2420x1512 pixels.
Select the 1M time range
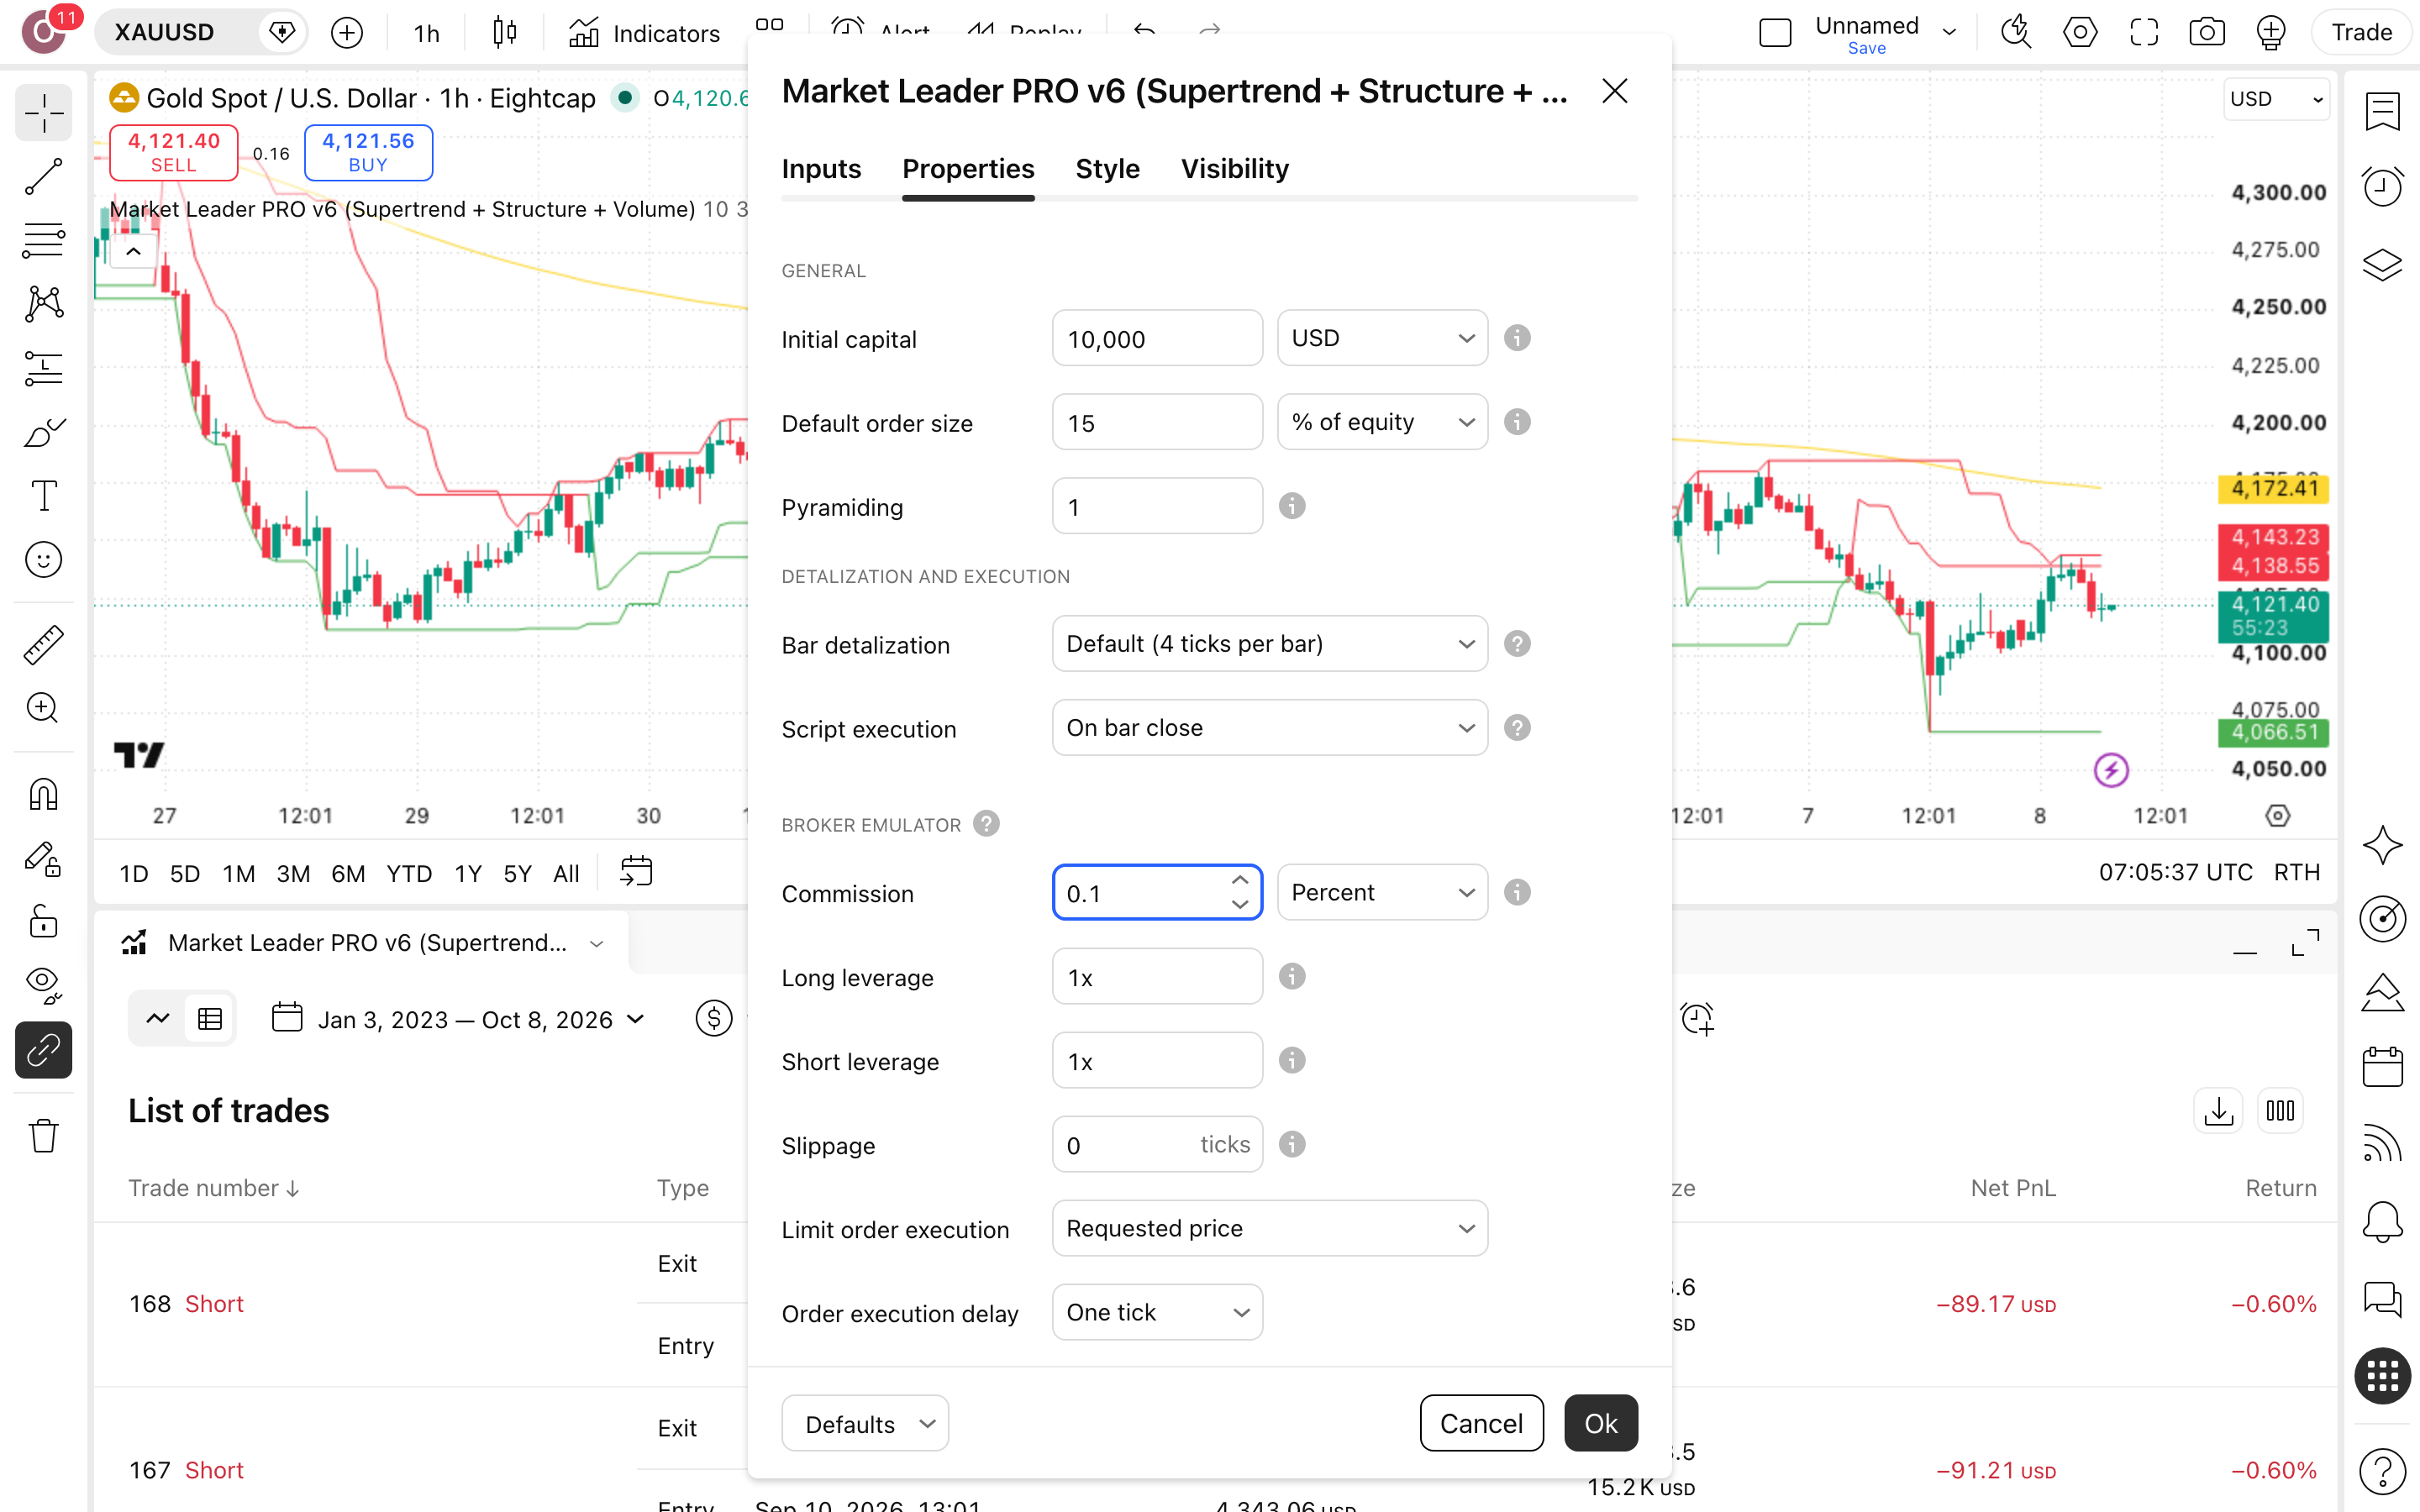point(239,874)
